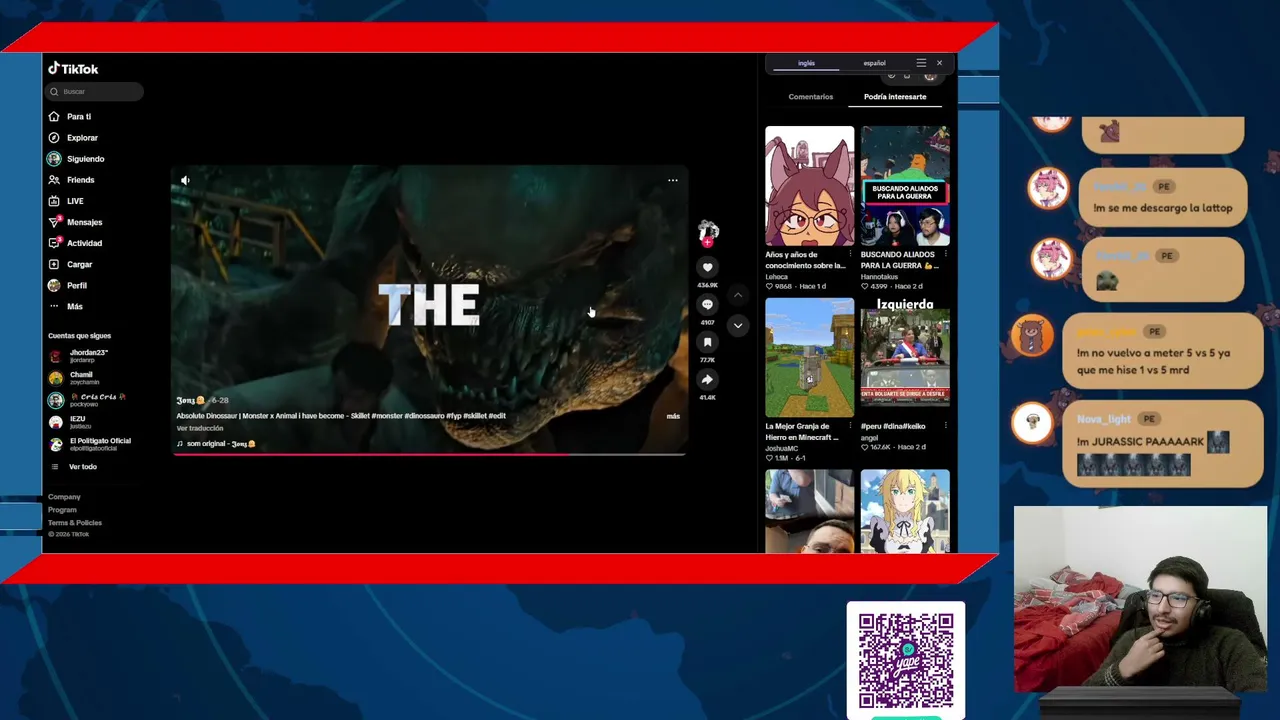
Task: Open options for Años y años video card
Action: (850, 254)
